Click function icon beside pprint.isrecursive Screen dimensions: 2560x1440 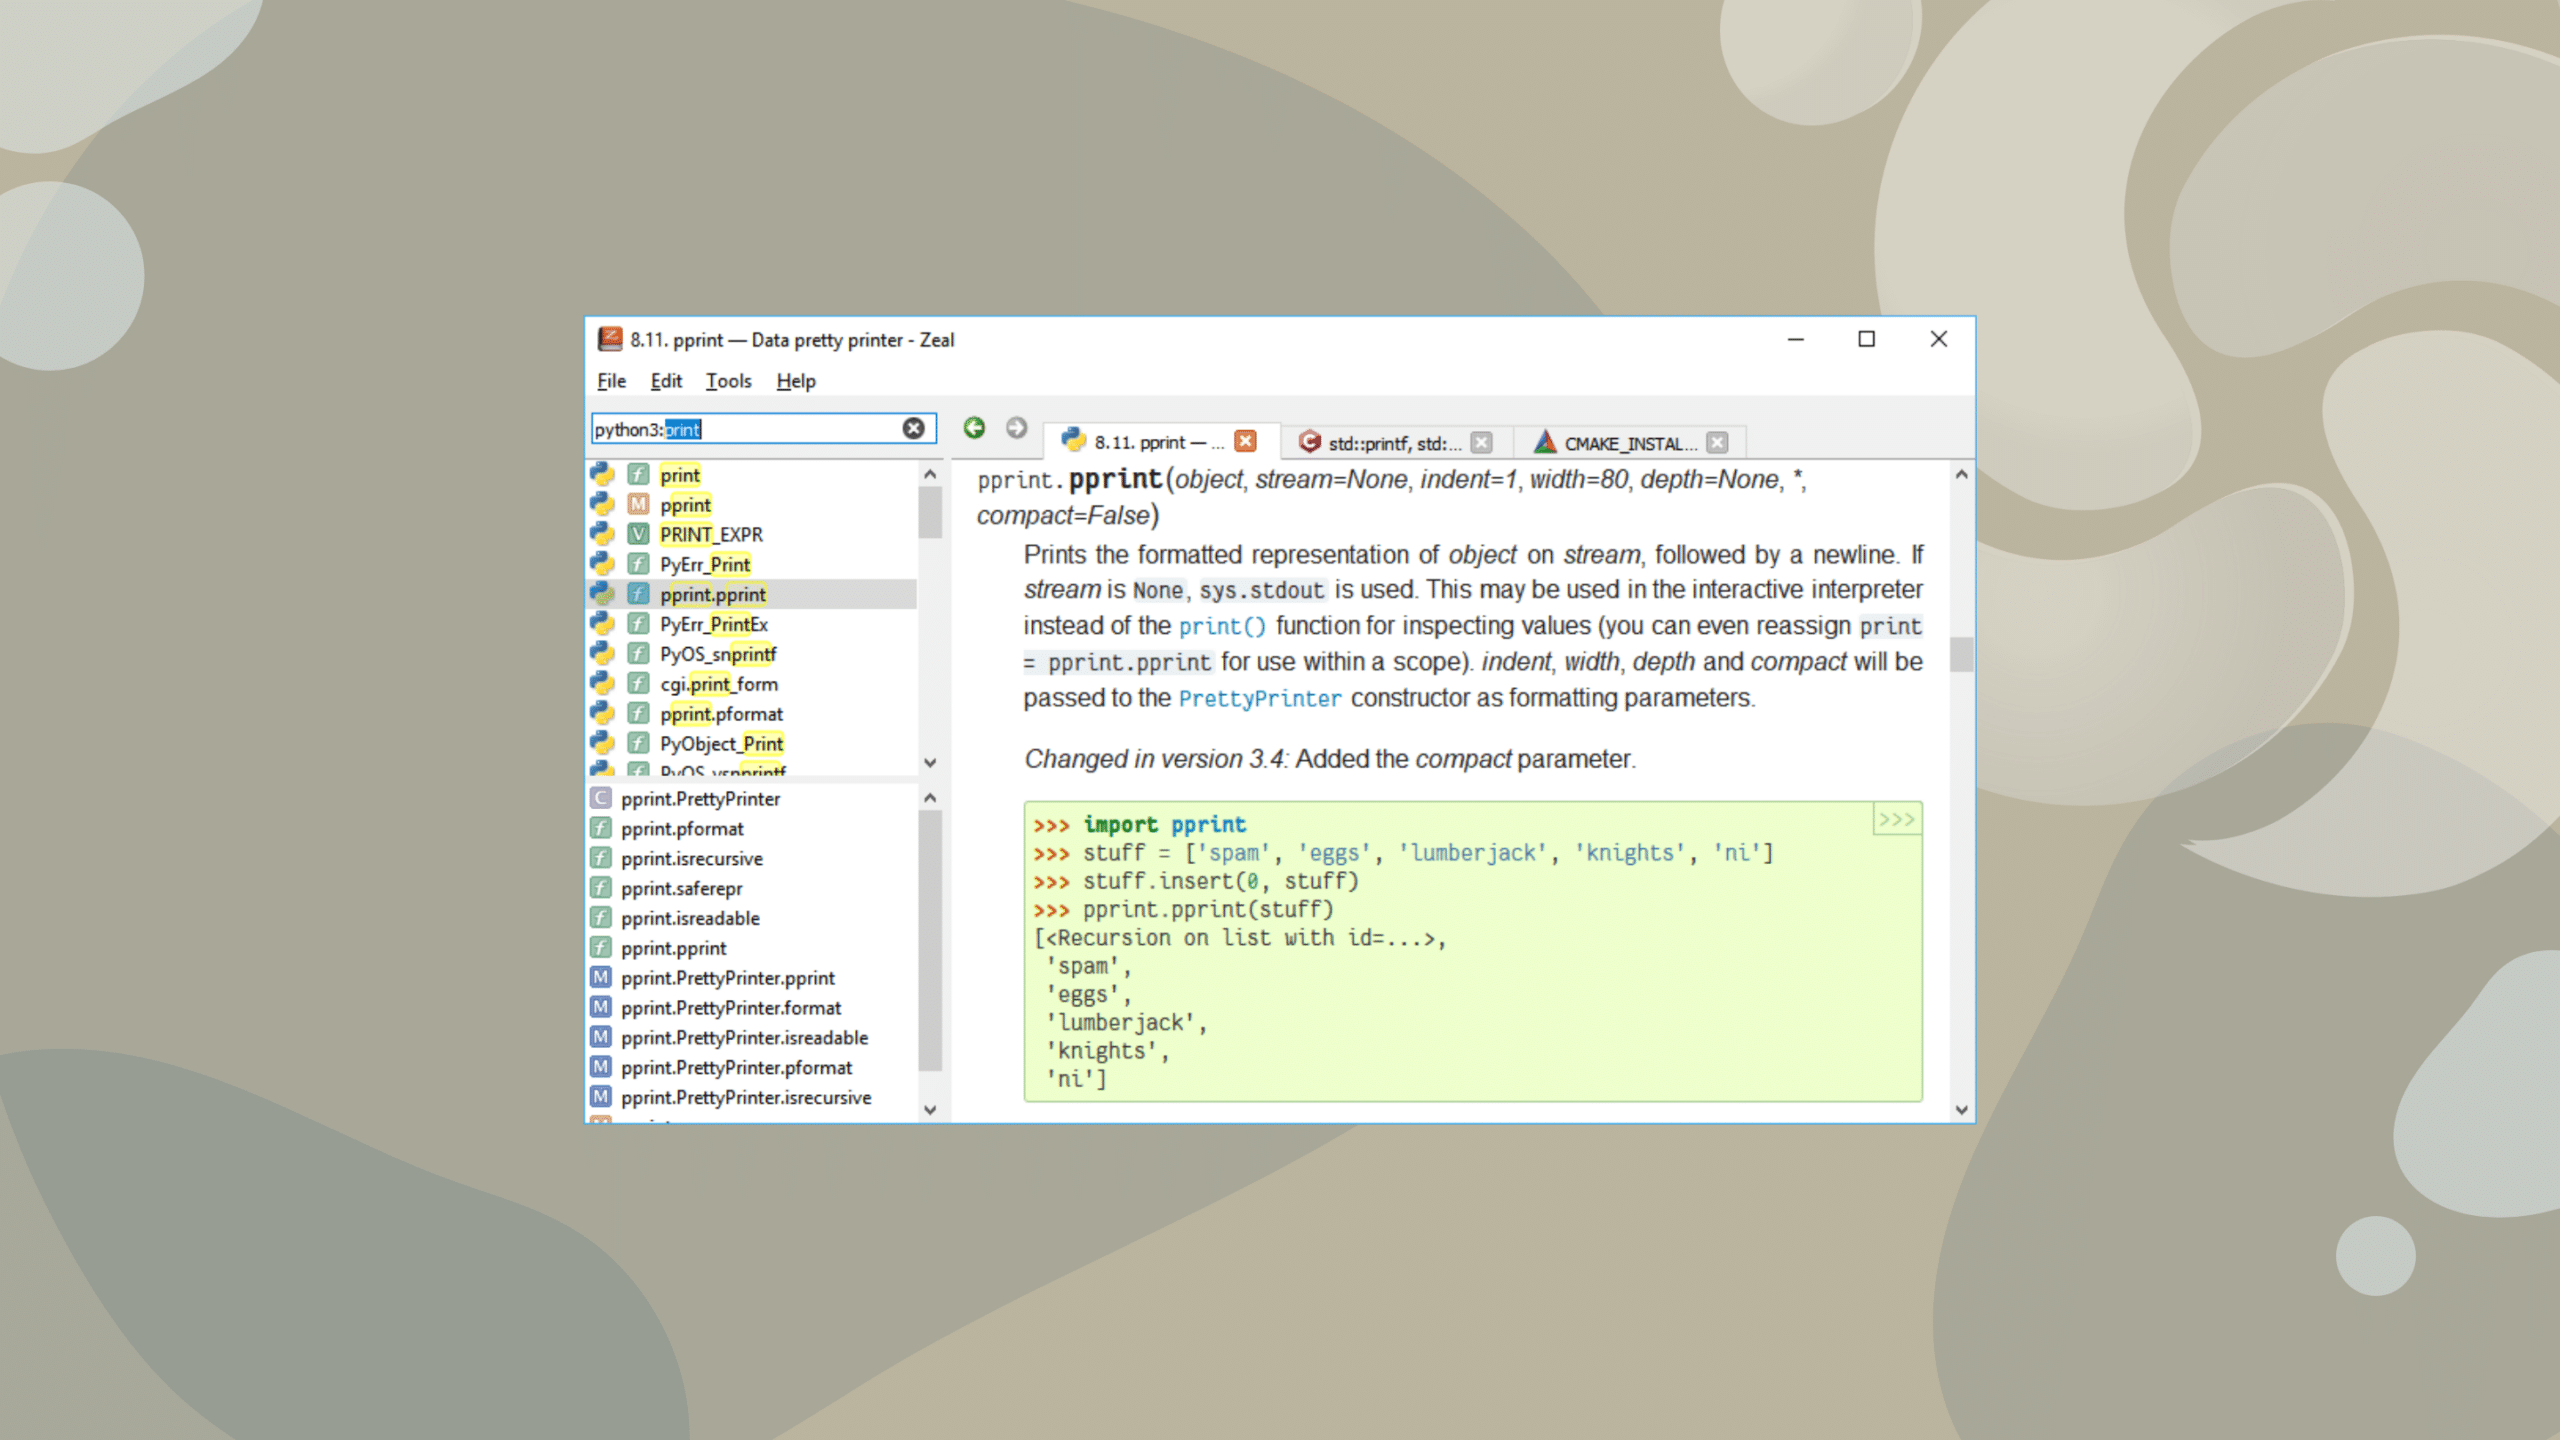tap(600, 858)
